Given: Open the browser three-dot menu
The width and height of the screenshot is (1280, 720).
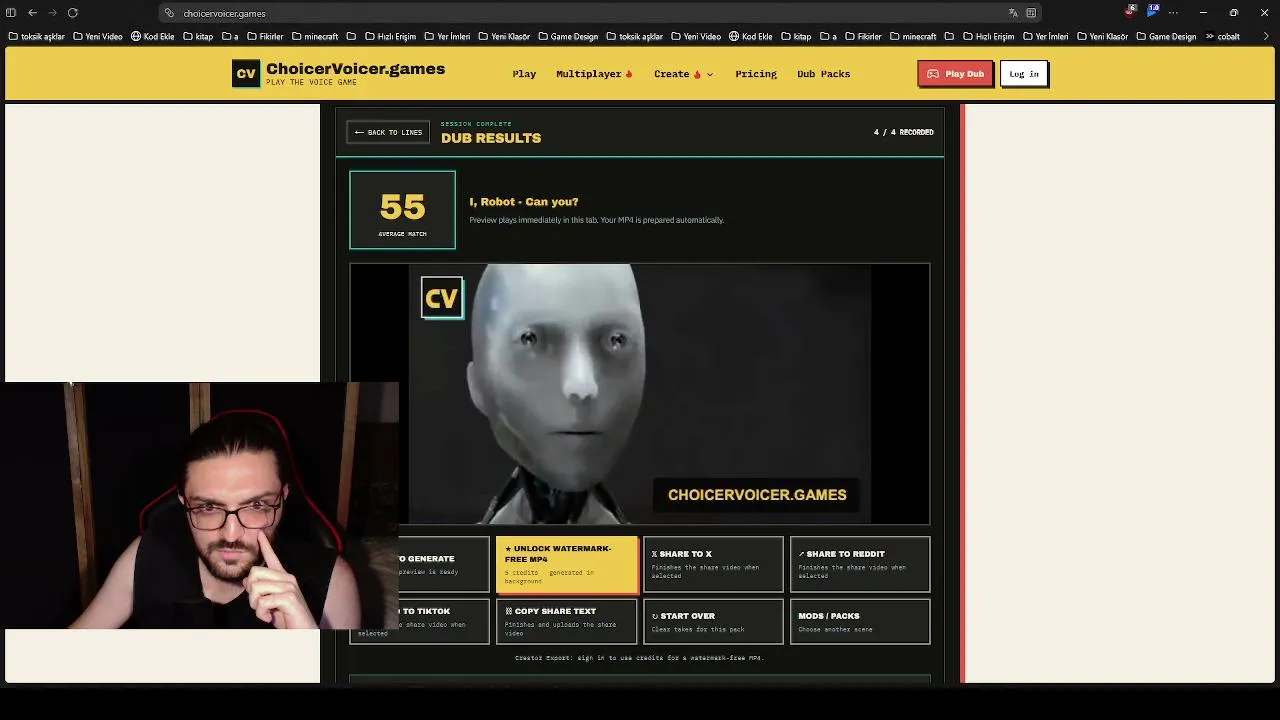Looking at the screenshot, I should pos(1174,13).
